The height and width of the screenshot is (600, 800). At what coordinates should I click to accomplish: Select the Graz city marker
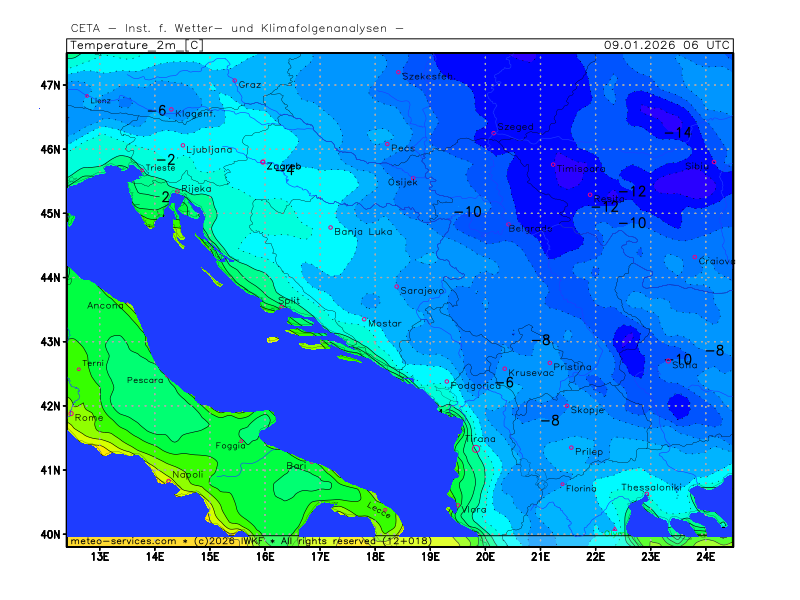235,81
